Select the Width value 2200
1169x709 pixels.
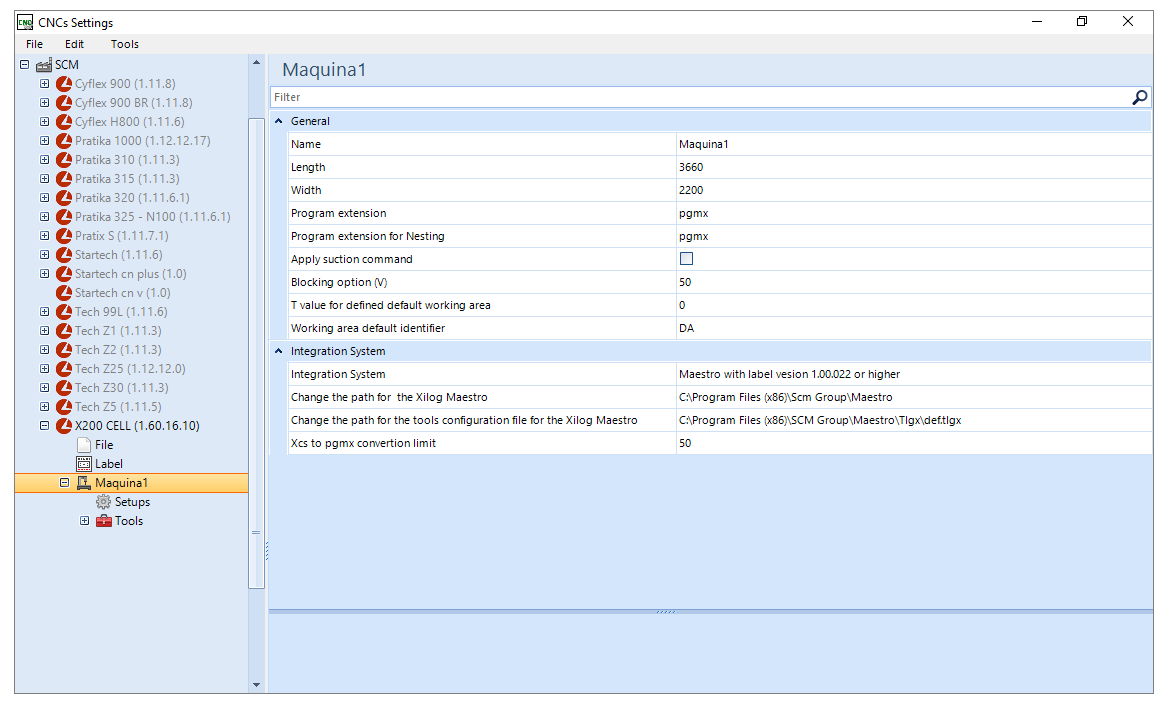click(914, 190)
